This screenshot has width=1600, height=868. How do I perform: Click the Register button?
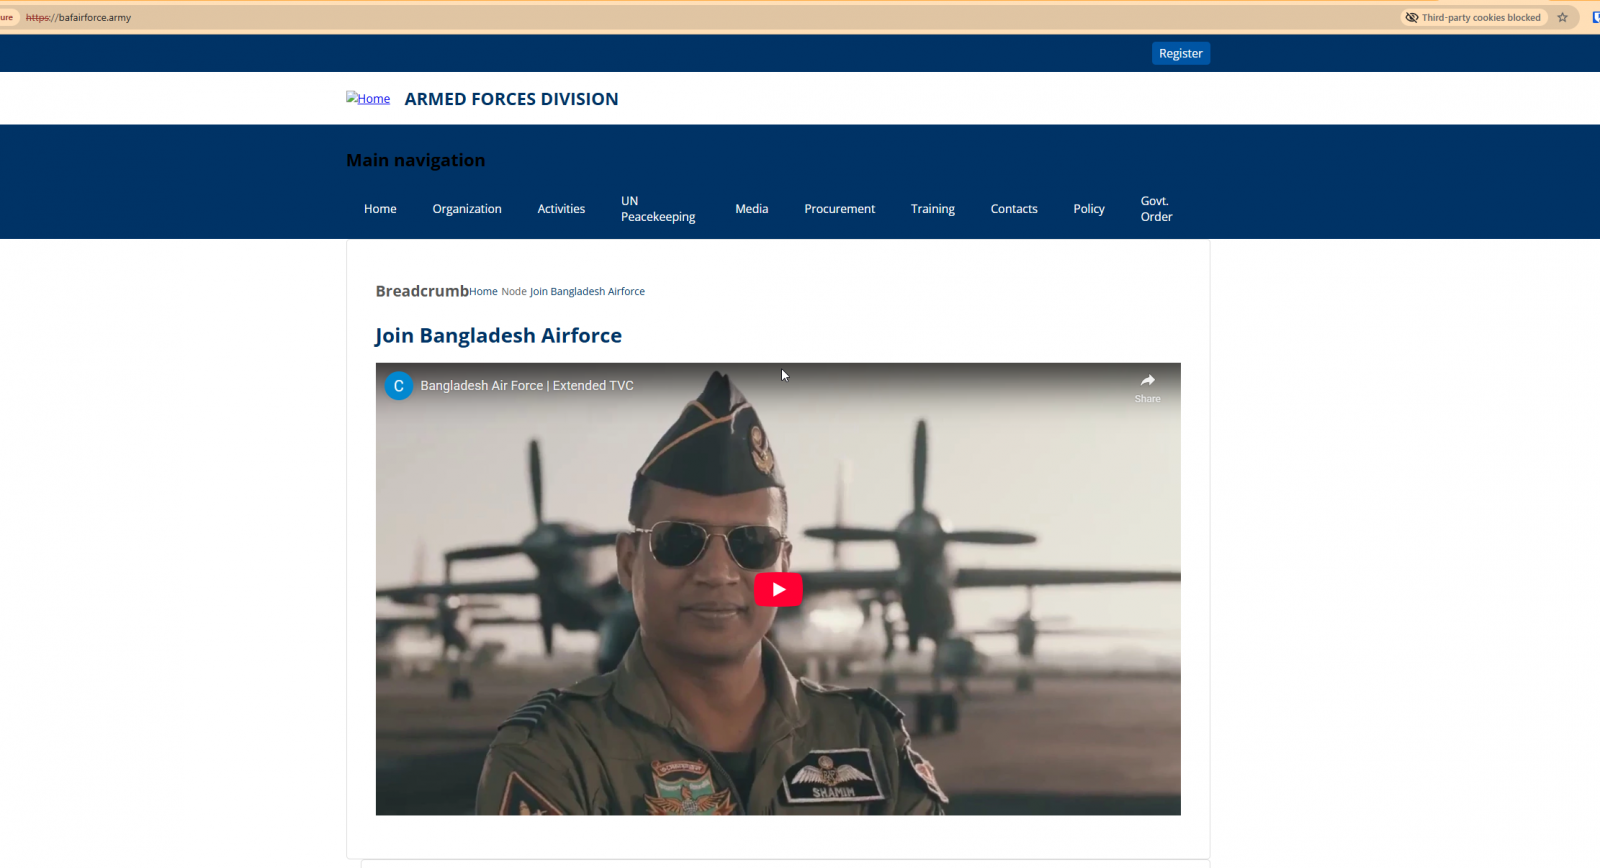(x=1180, y=54)
